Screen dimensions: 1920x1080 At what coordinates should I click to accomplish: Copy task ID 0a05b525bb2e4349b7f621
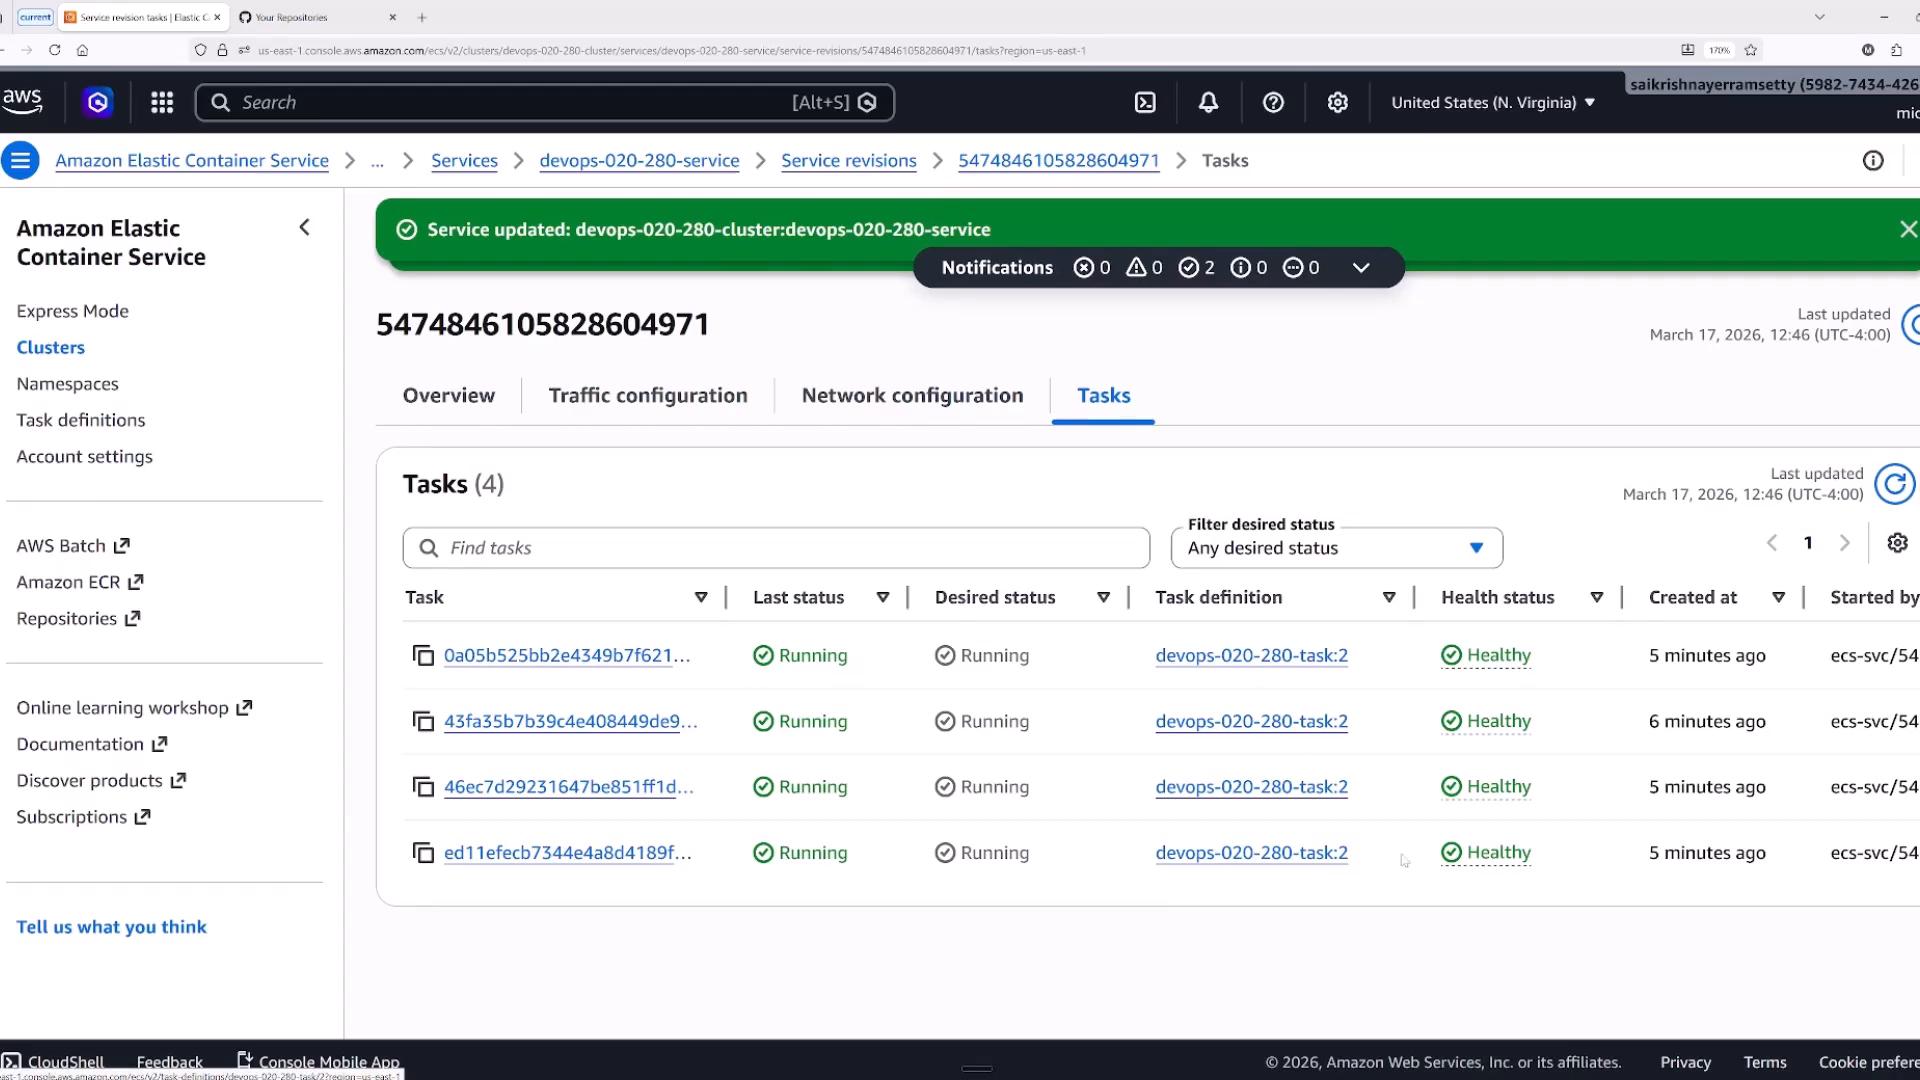point(423,655)
